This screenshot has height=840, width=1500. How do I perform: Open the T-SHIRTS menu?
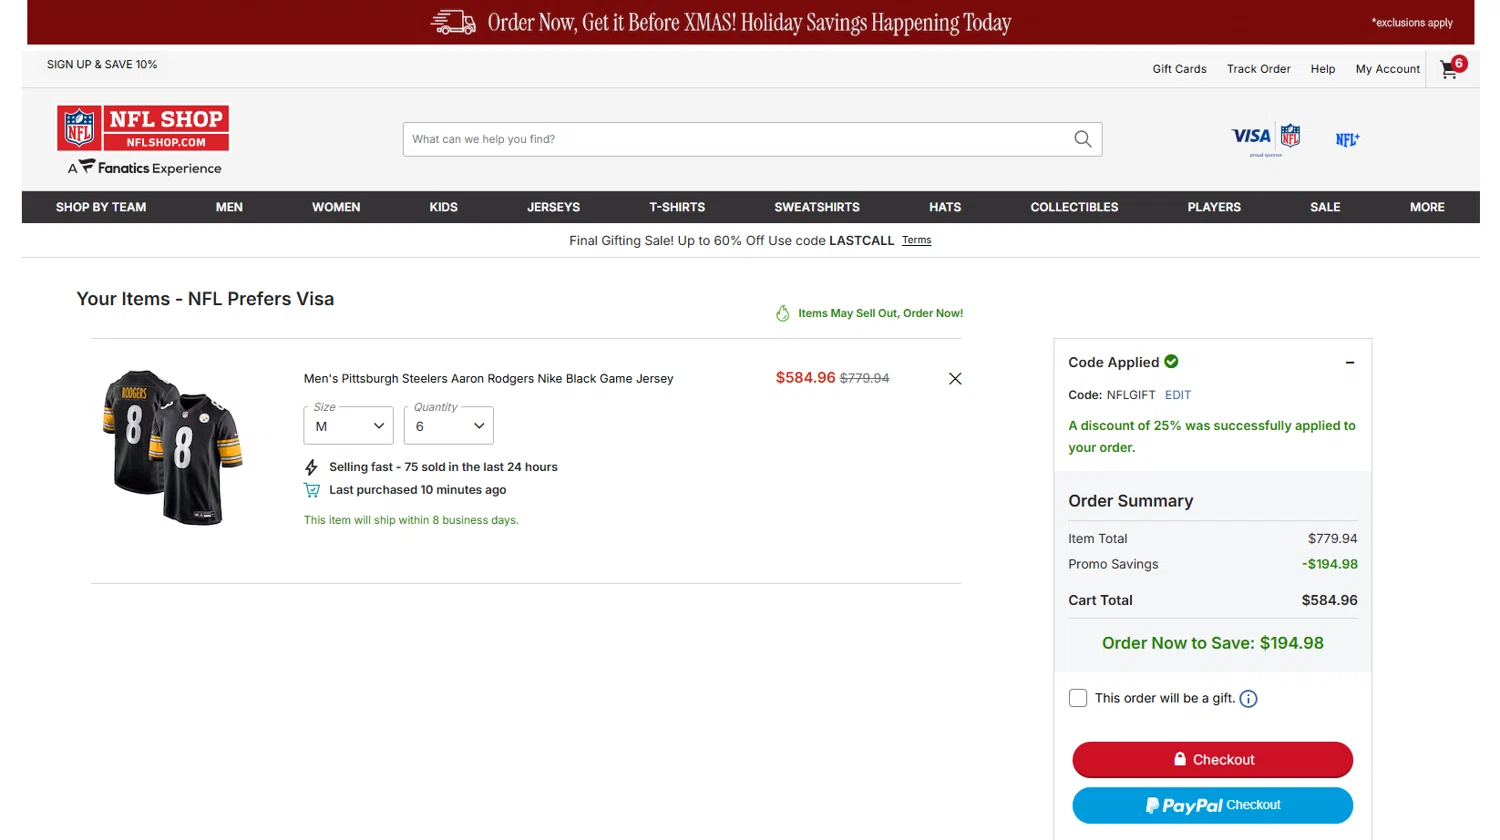point(677,207)
